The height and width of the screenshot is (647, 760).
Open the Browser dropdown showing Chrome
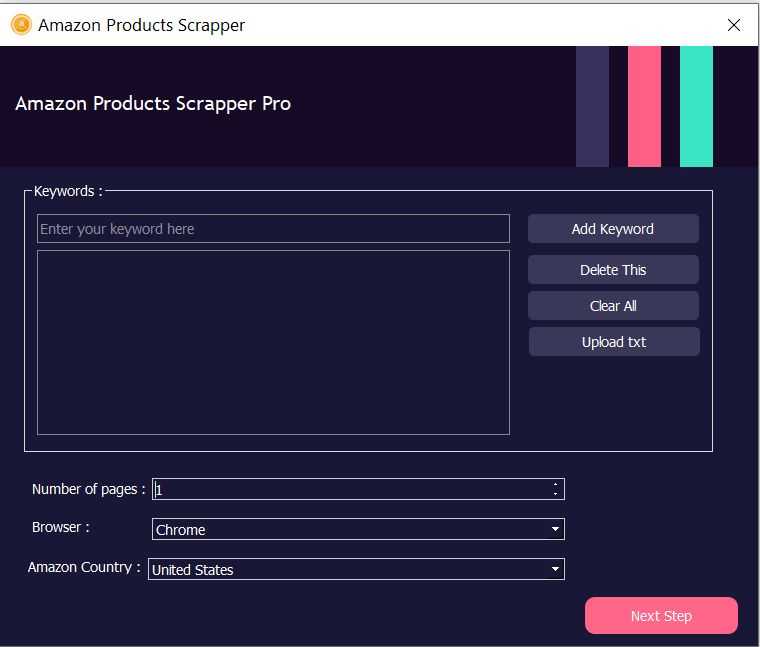tap(358, 529)
